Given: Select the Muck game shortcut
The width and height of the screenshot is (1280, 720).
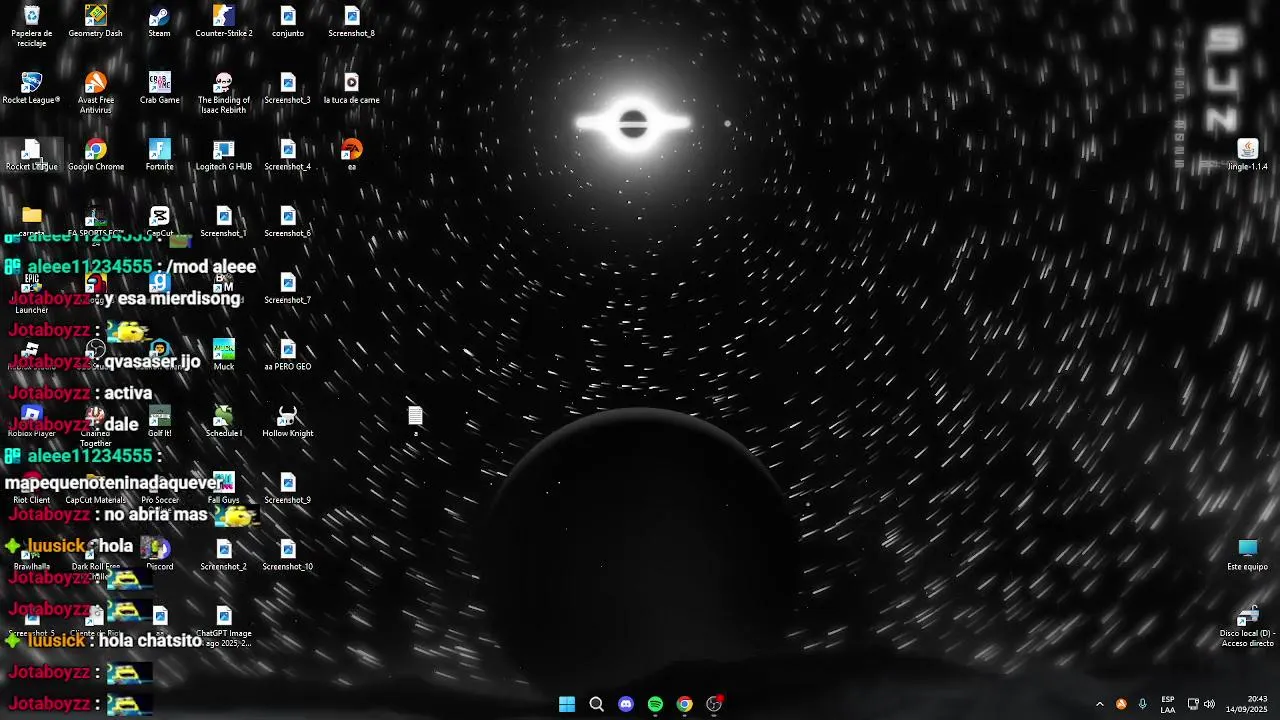Looking at the screenshot, I should pyautogui.click(x=224, y=355).
